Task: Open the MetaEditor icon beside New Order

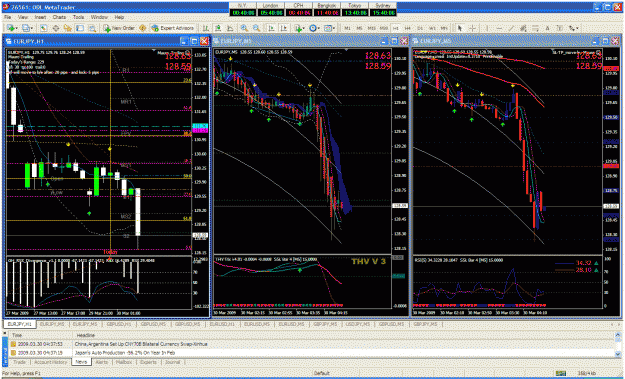Action: coord(142,28)
